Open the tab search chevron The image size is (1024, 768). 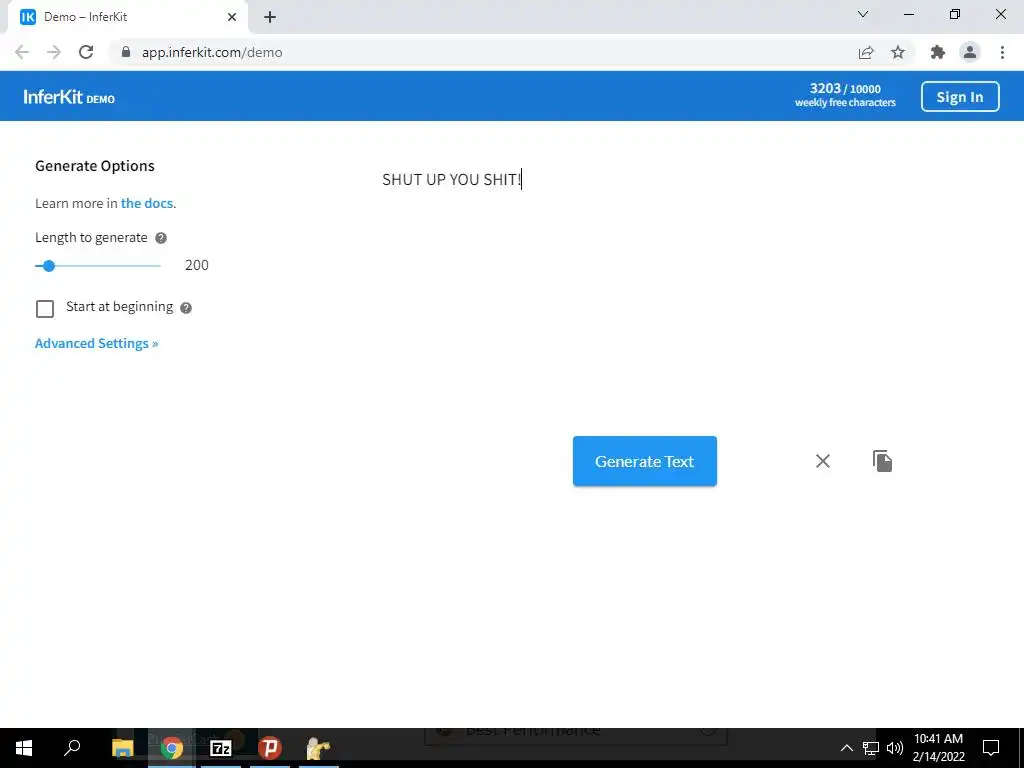pos(863,14)
